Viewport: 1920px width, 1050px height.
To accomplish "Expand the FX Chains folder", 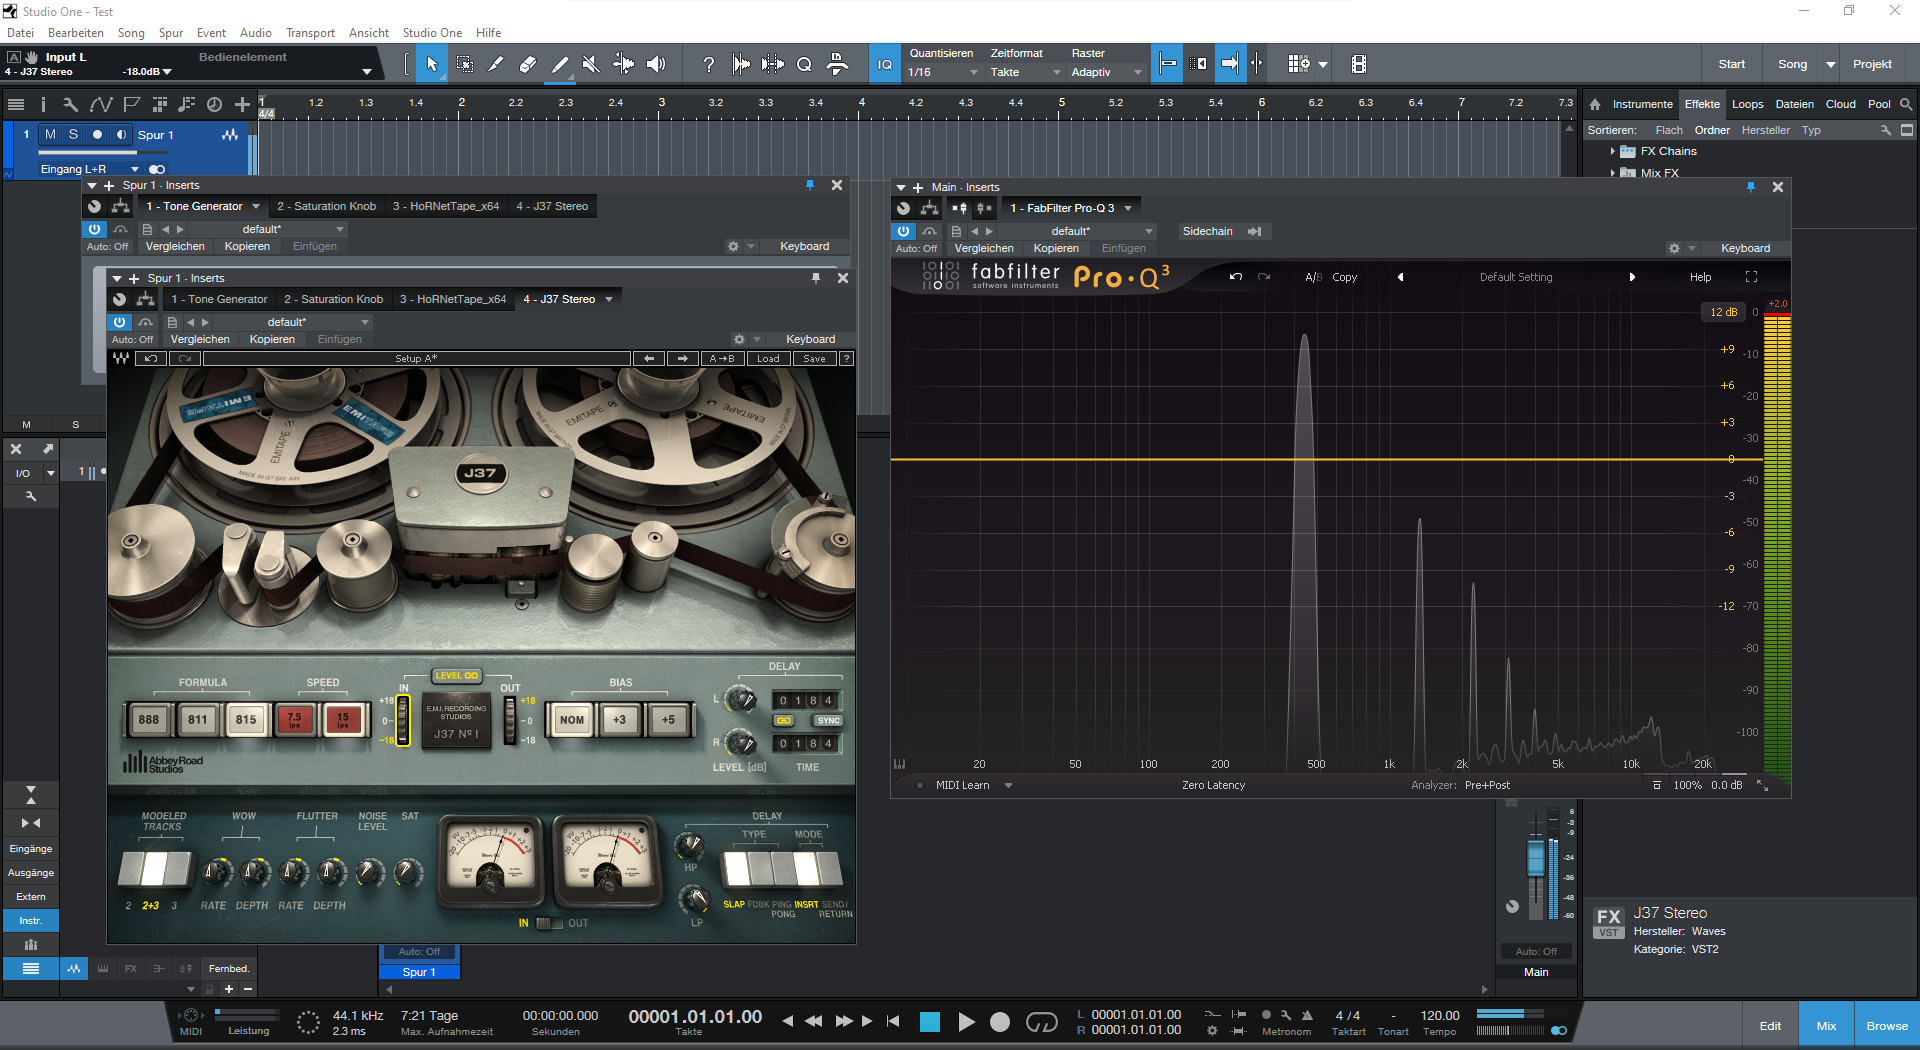I will click(x=1612, y=152).
